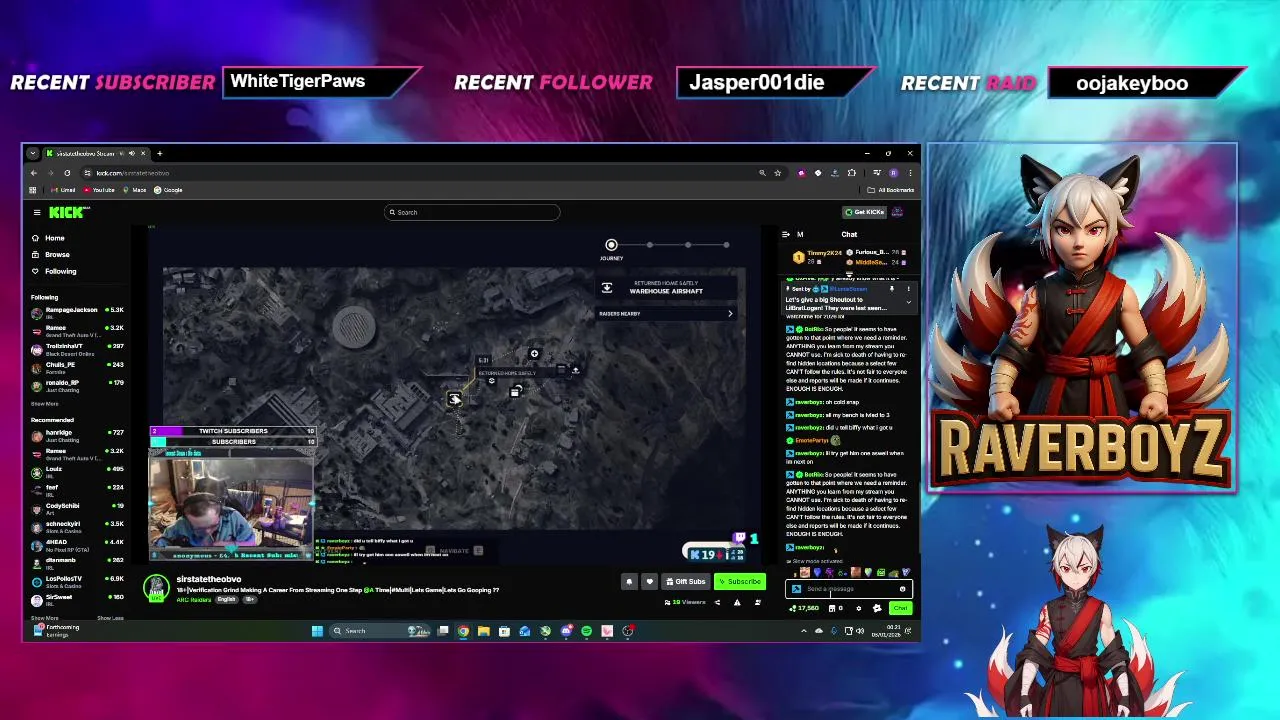
Task: Open CodySchibi recommended channel
Action: click(x=77, y=507)
